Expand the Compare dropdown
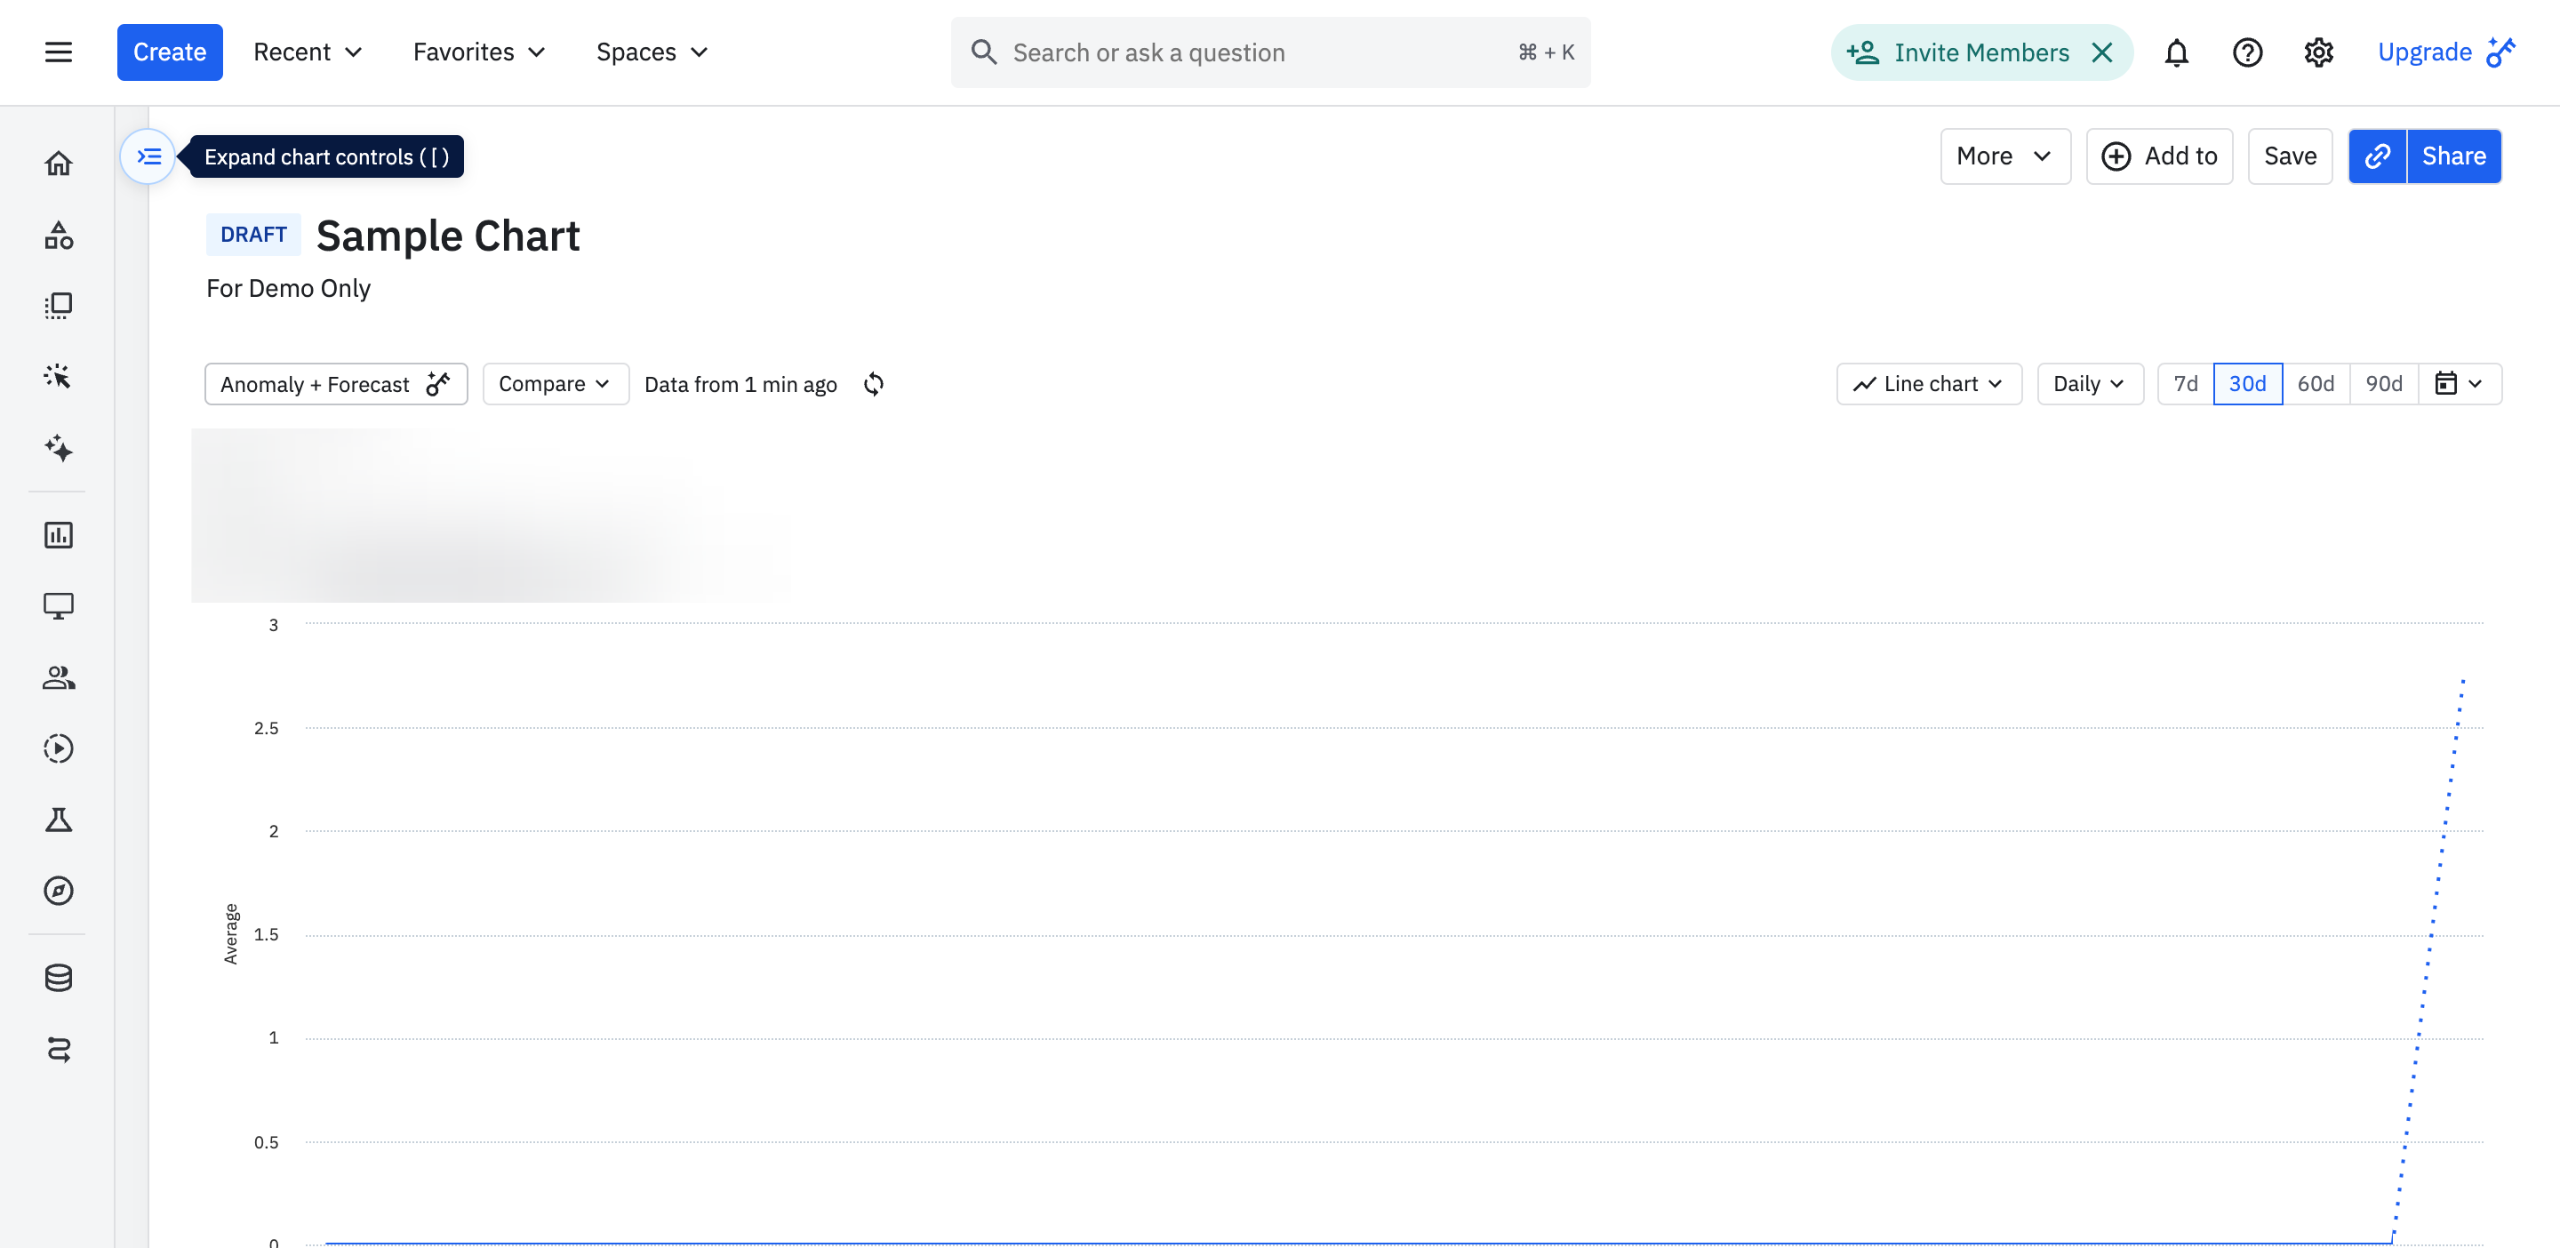Screen dimensions: 2560x1248 coord(555,384)
